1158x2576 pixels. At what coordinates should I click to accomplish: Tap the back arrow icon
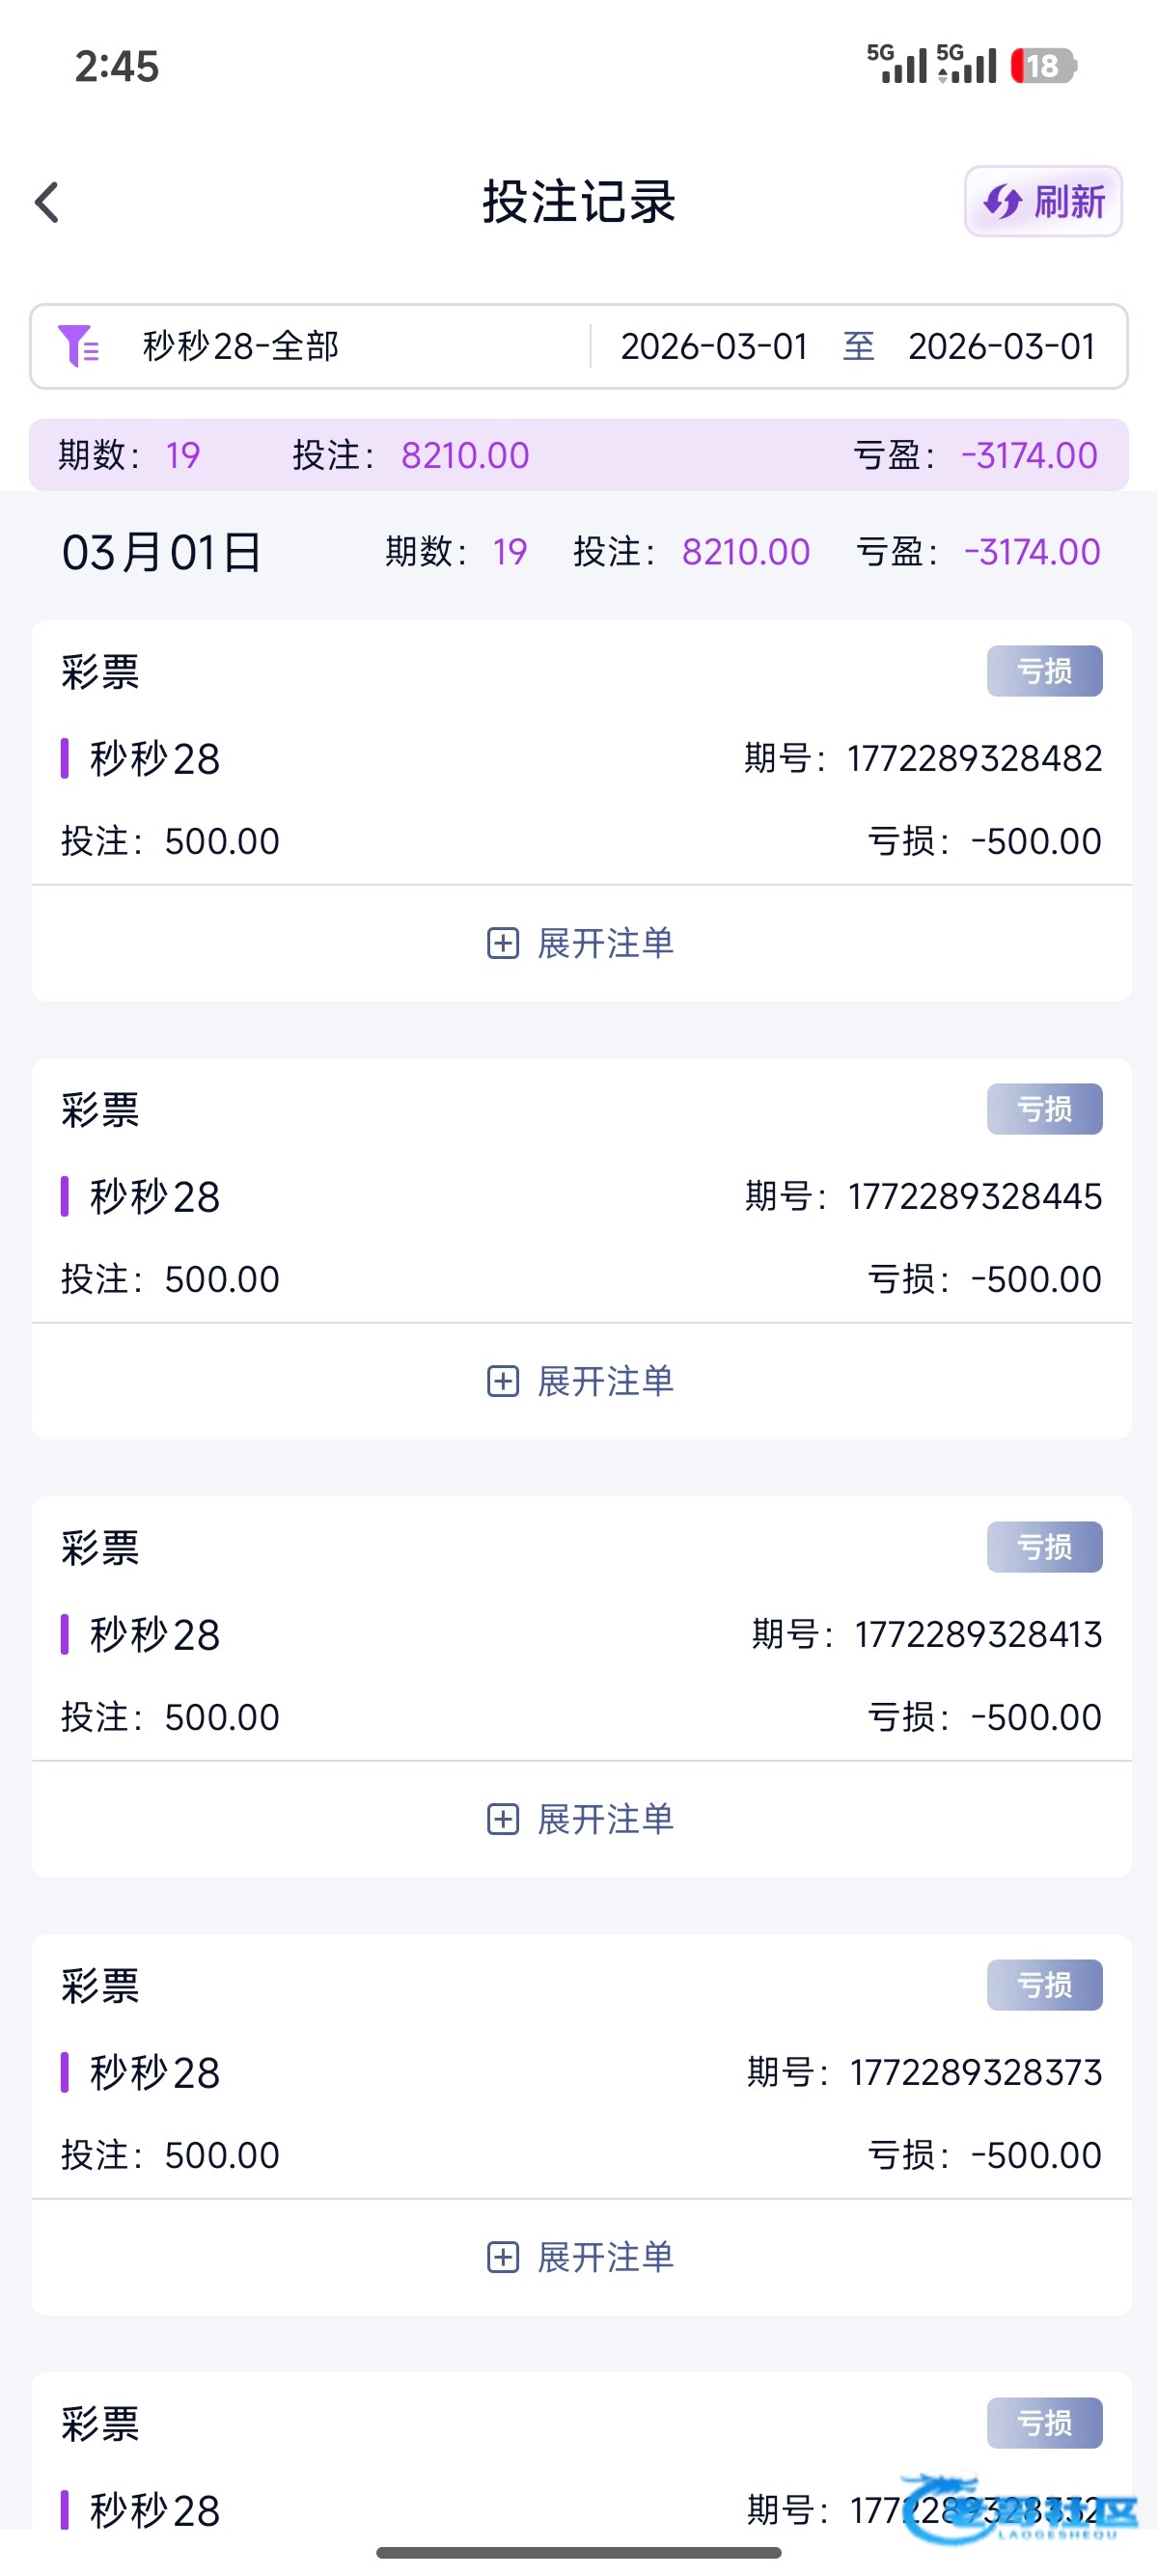click(x=47, y=202)
